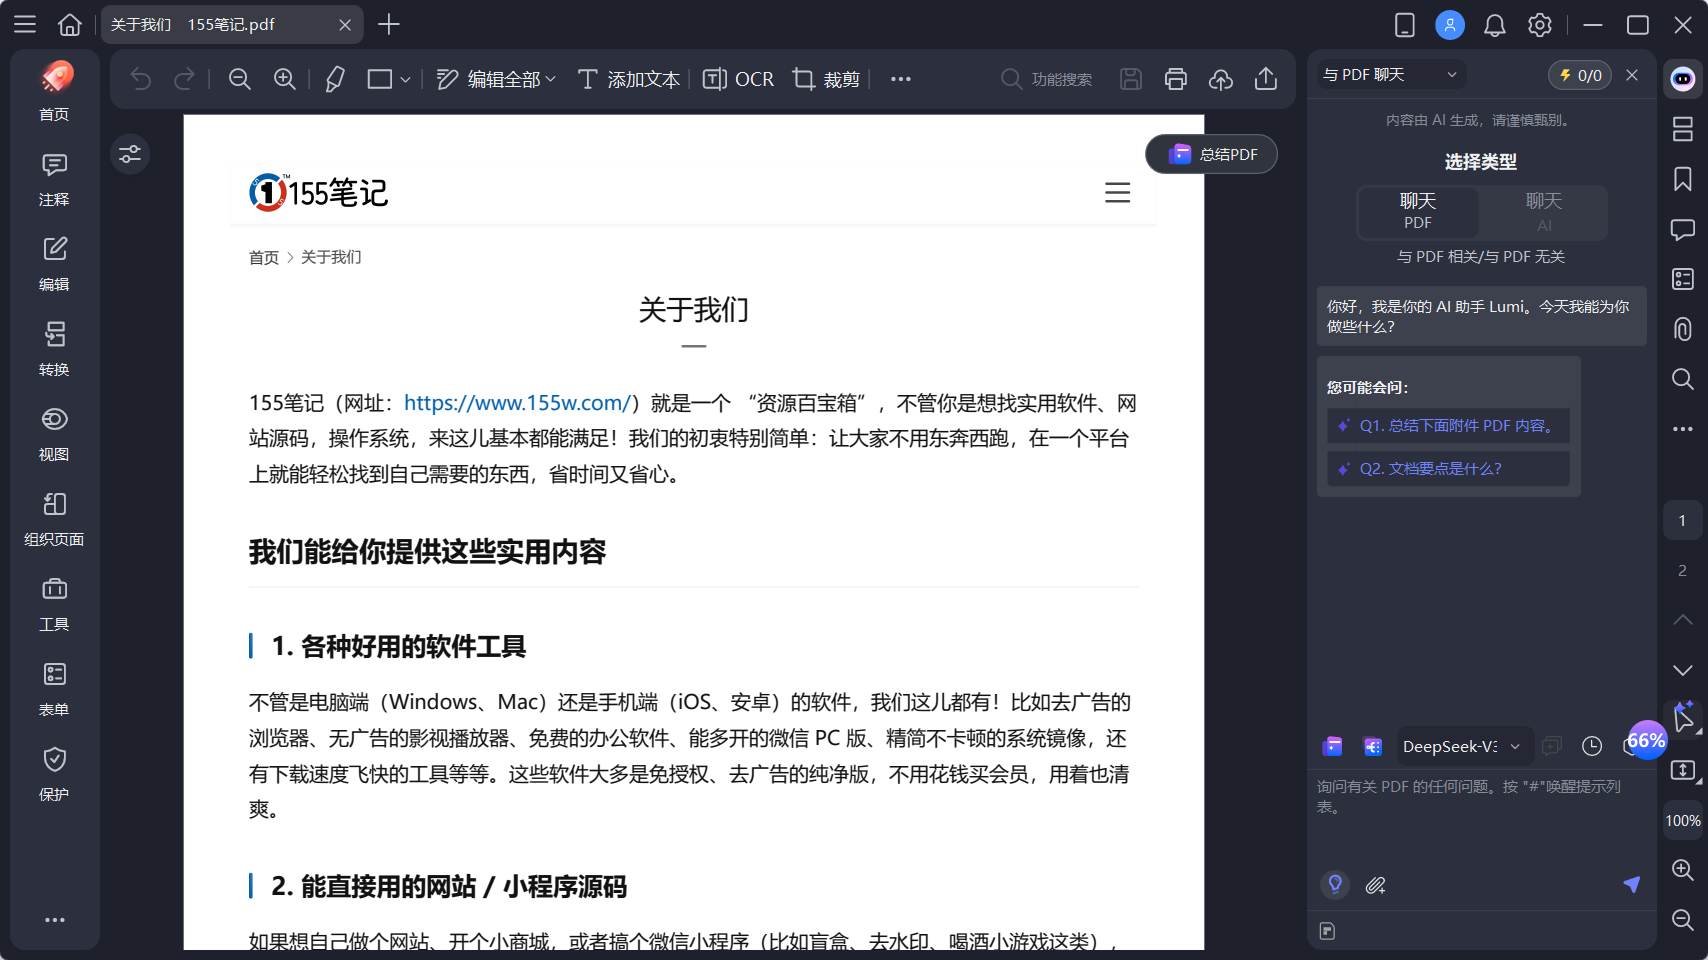Toggle the lightbulb prompt icon
The height and width of the screenshot is (960, 1708).
pos(1335,885)
